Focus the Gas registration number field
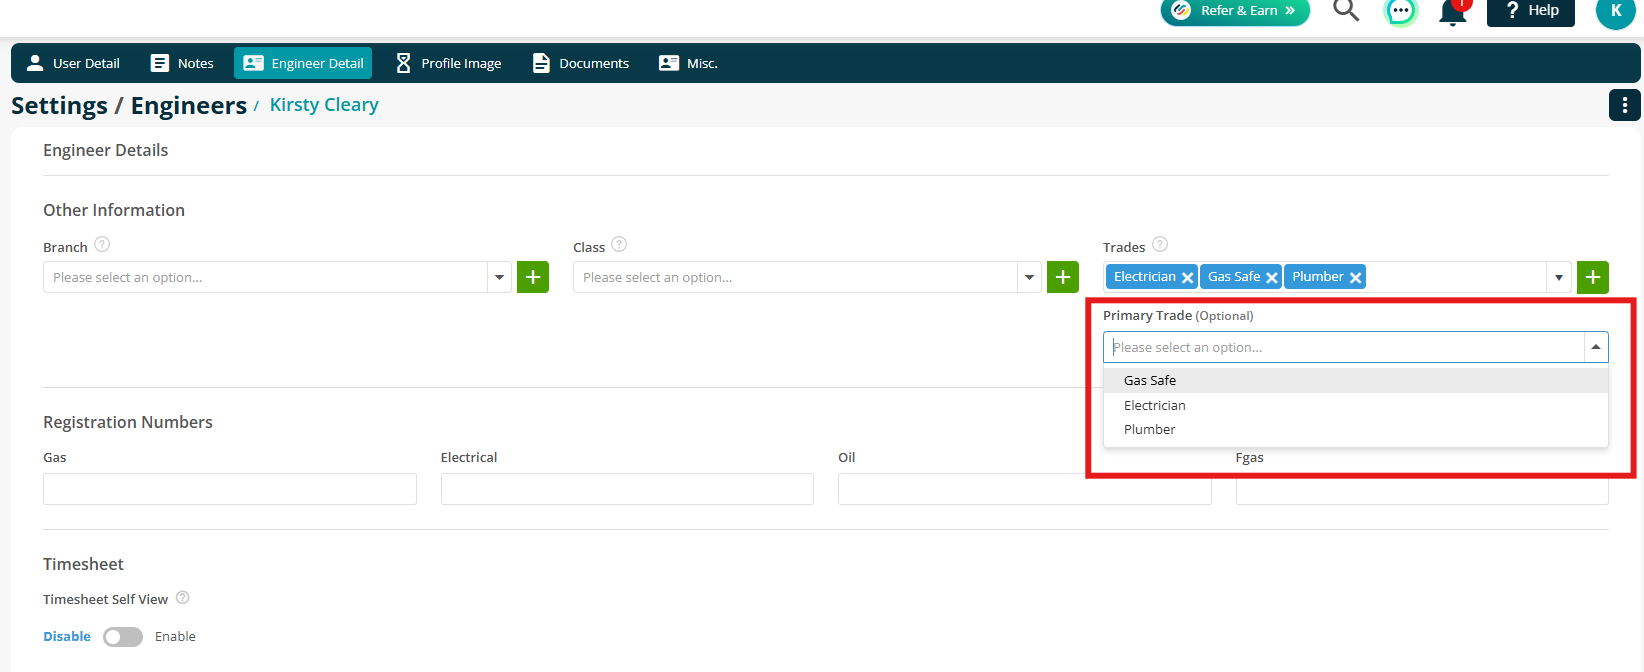The image size is (1644, 672). point(230,489)
